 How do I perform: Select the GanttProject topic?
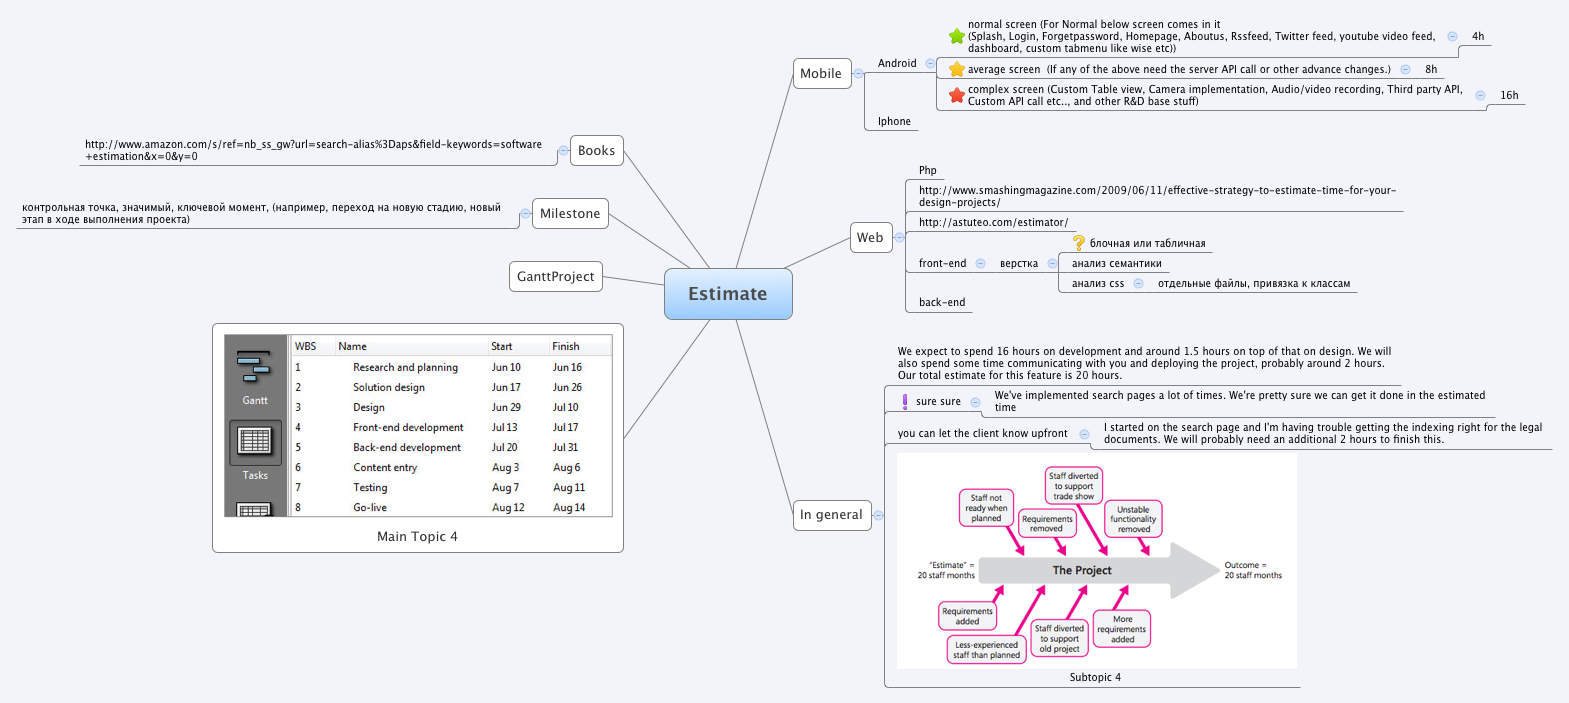[556, 276]
